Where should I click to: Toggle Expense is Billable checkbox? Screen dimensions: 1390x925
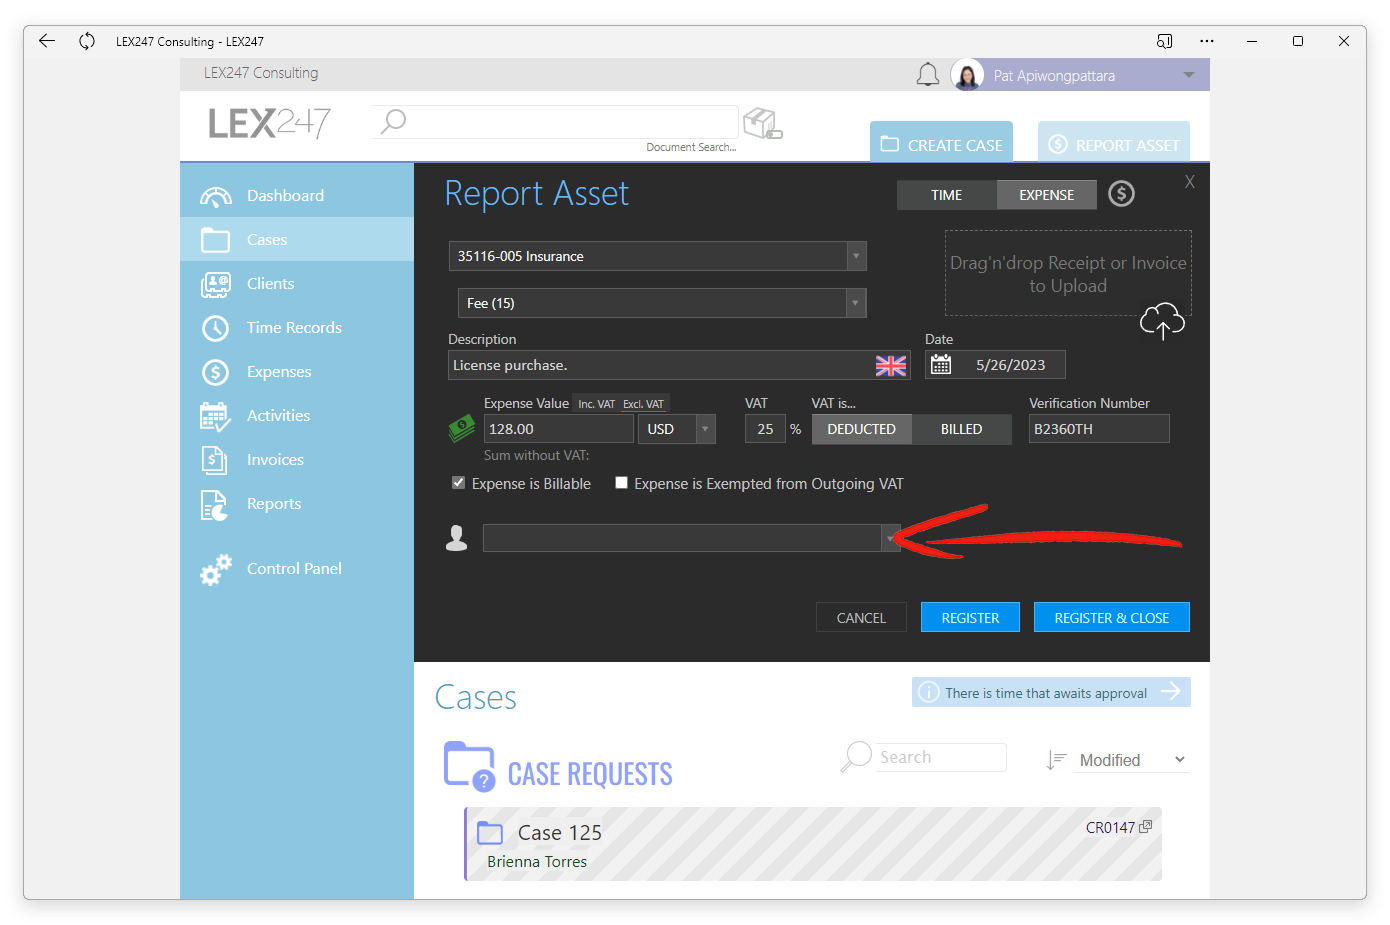coord(458,483)
